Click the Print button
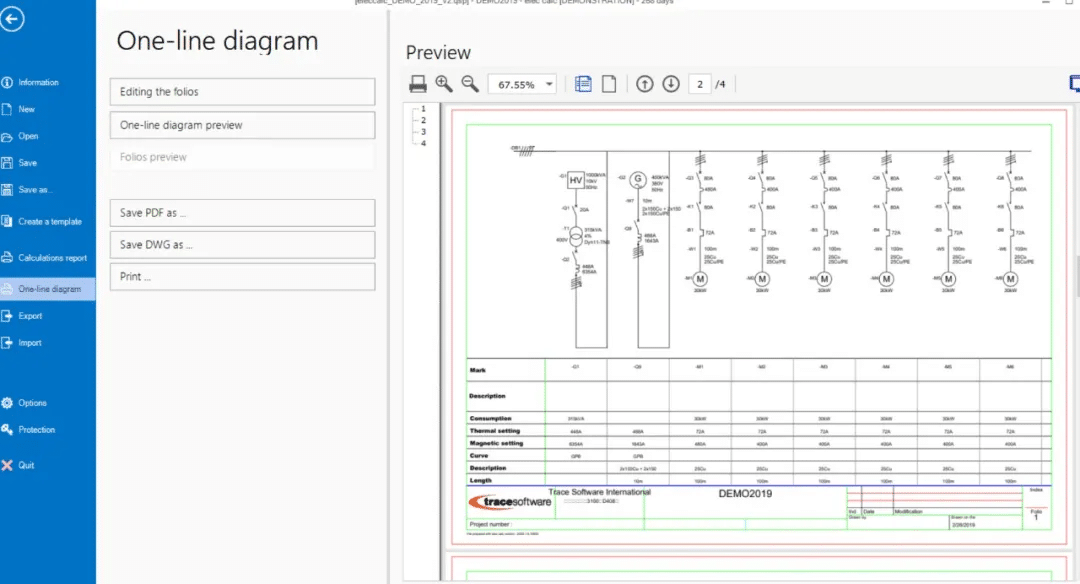This screenshot has width=1080, height=584. point(242,277)
